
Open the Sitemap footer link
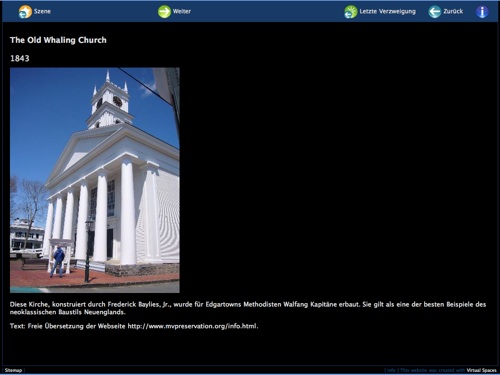pyautogui.click(x=13, y=370)
